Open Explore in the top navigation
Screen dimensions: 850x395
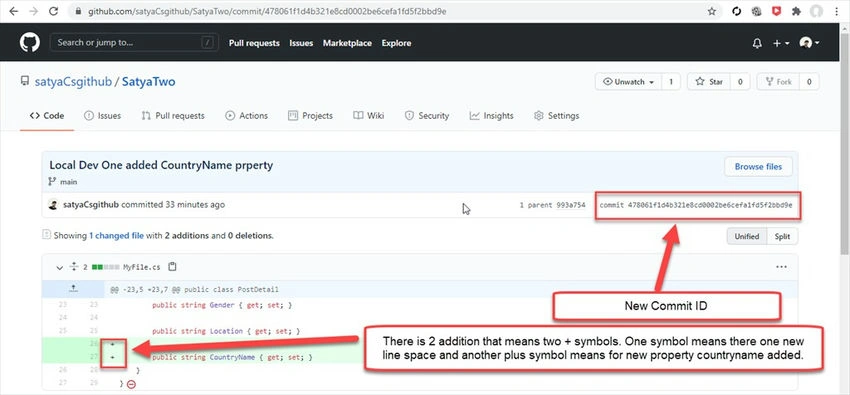396,43
